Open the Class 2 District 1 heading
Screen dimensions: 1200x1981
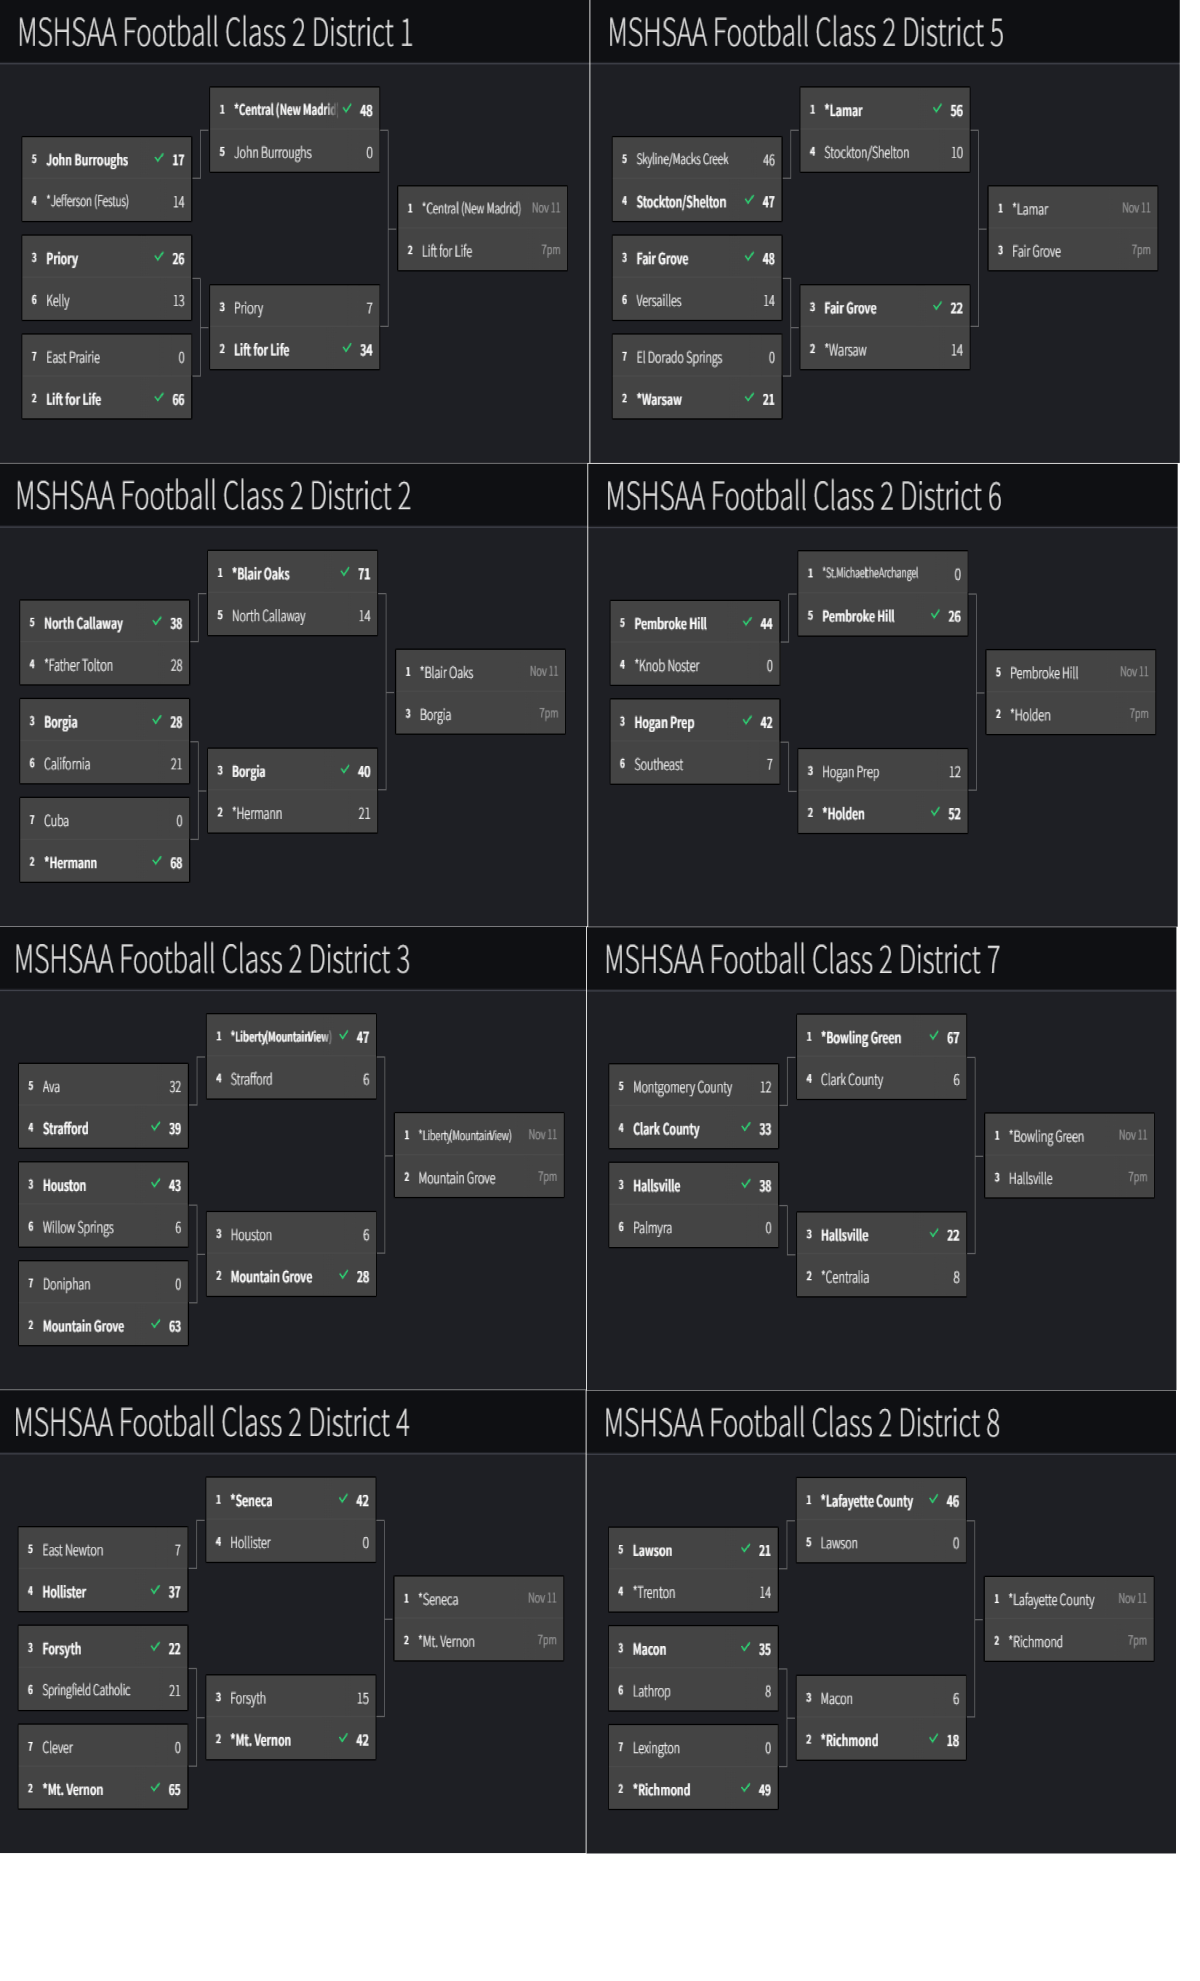(x=215, y=33)
